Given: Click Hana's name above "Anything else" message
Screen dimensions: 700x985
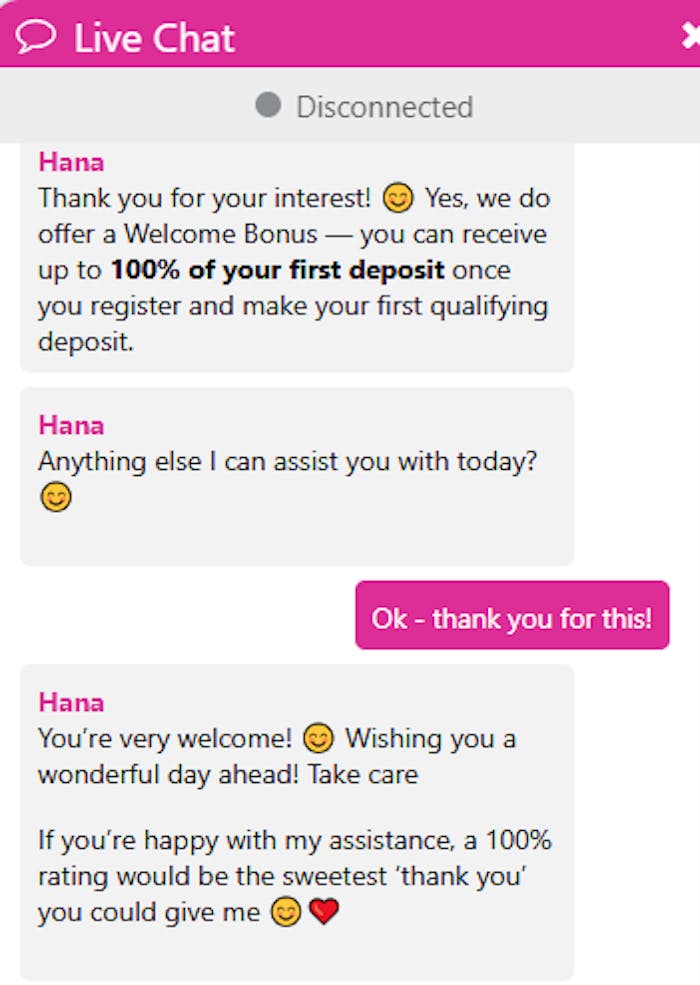Looking at the screenshot, I should [71, 425].
